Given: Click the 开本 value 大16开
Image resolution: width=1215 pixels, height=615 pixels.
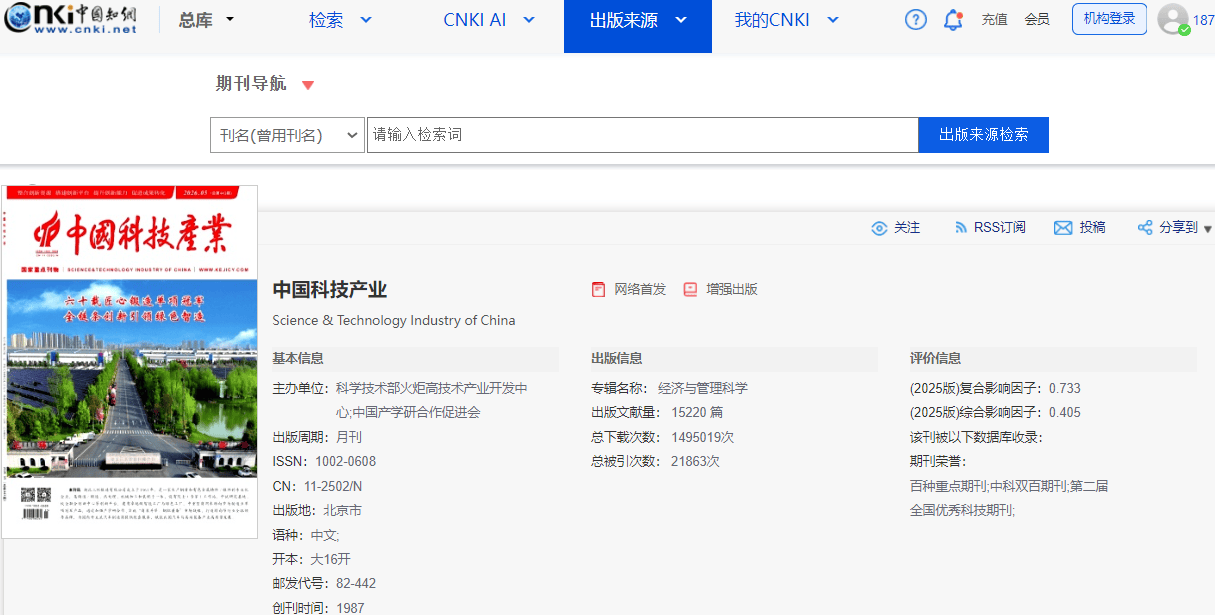Looking at the screenshot, I should [x=330, y=559].
